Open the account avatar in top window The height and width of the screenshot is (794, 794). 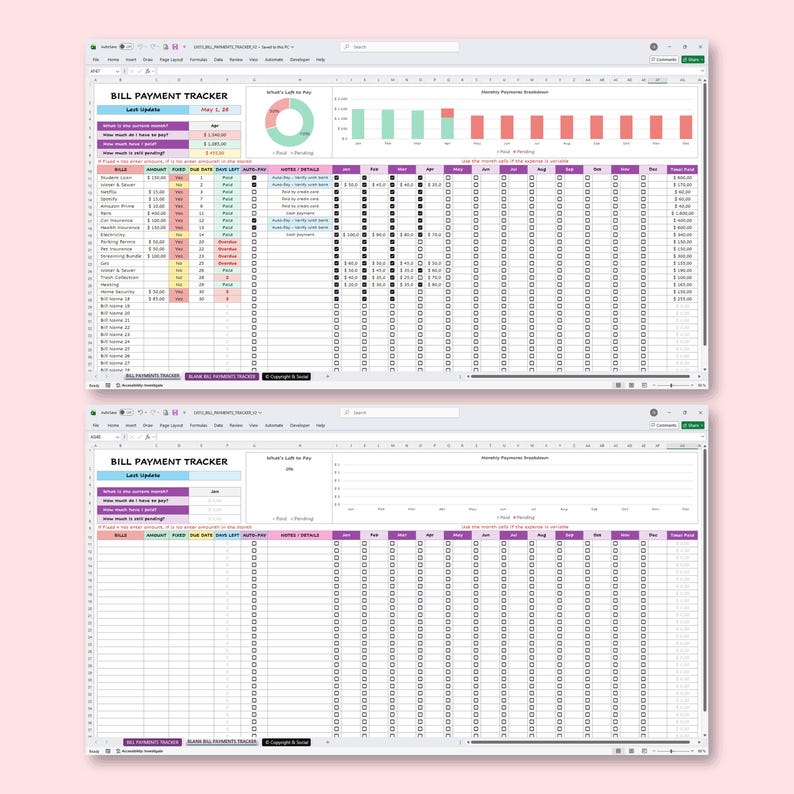(x=654, y=47)
